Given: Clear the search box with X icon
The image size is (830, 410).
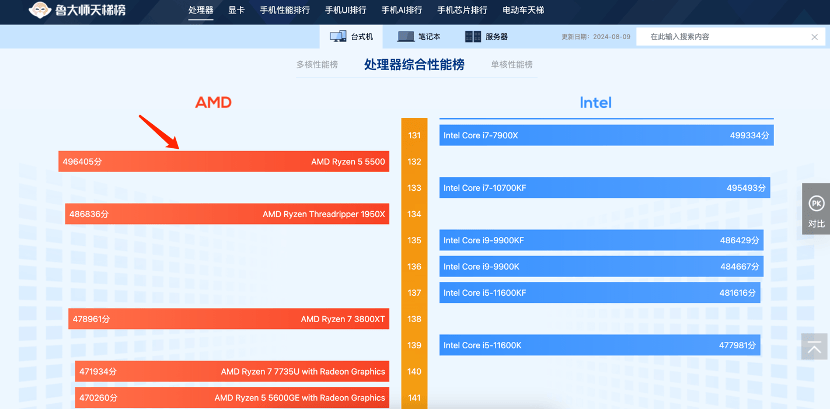Looking at the screenshot, I should [x=815, y=37].
